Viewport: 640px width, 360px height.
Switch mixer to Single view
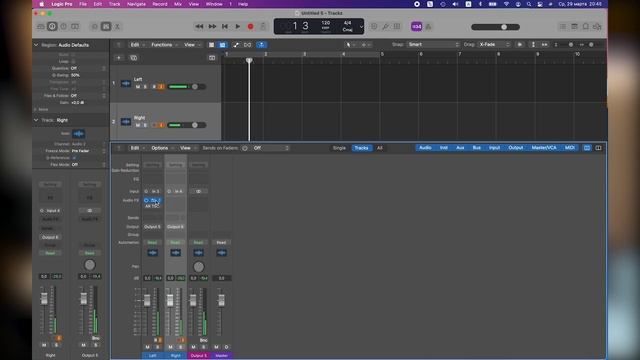click(339, 148)
